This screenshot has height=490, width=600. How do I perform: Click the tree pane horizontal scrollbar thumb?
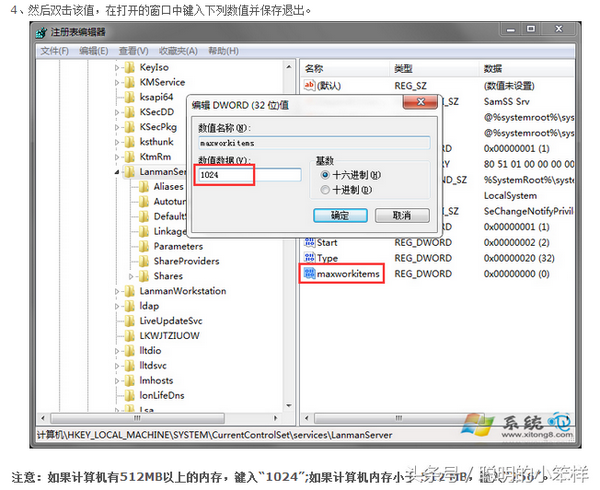click(x=137, y=418)
